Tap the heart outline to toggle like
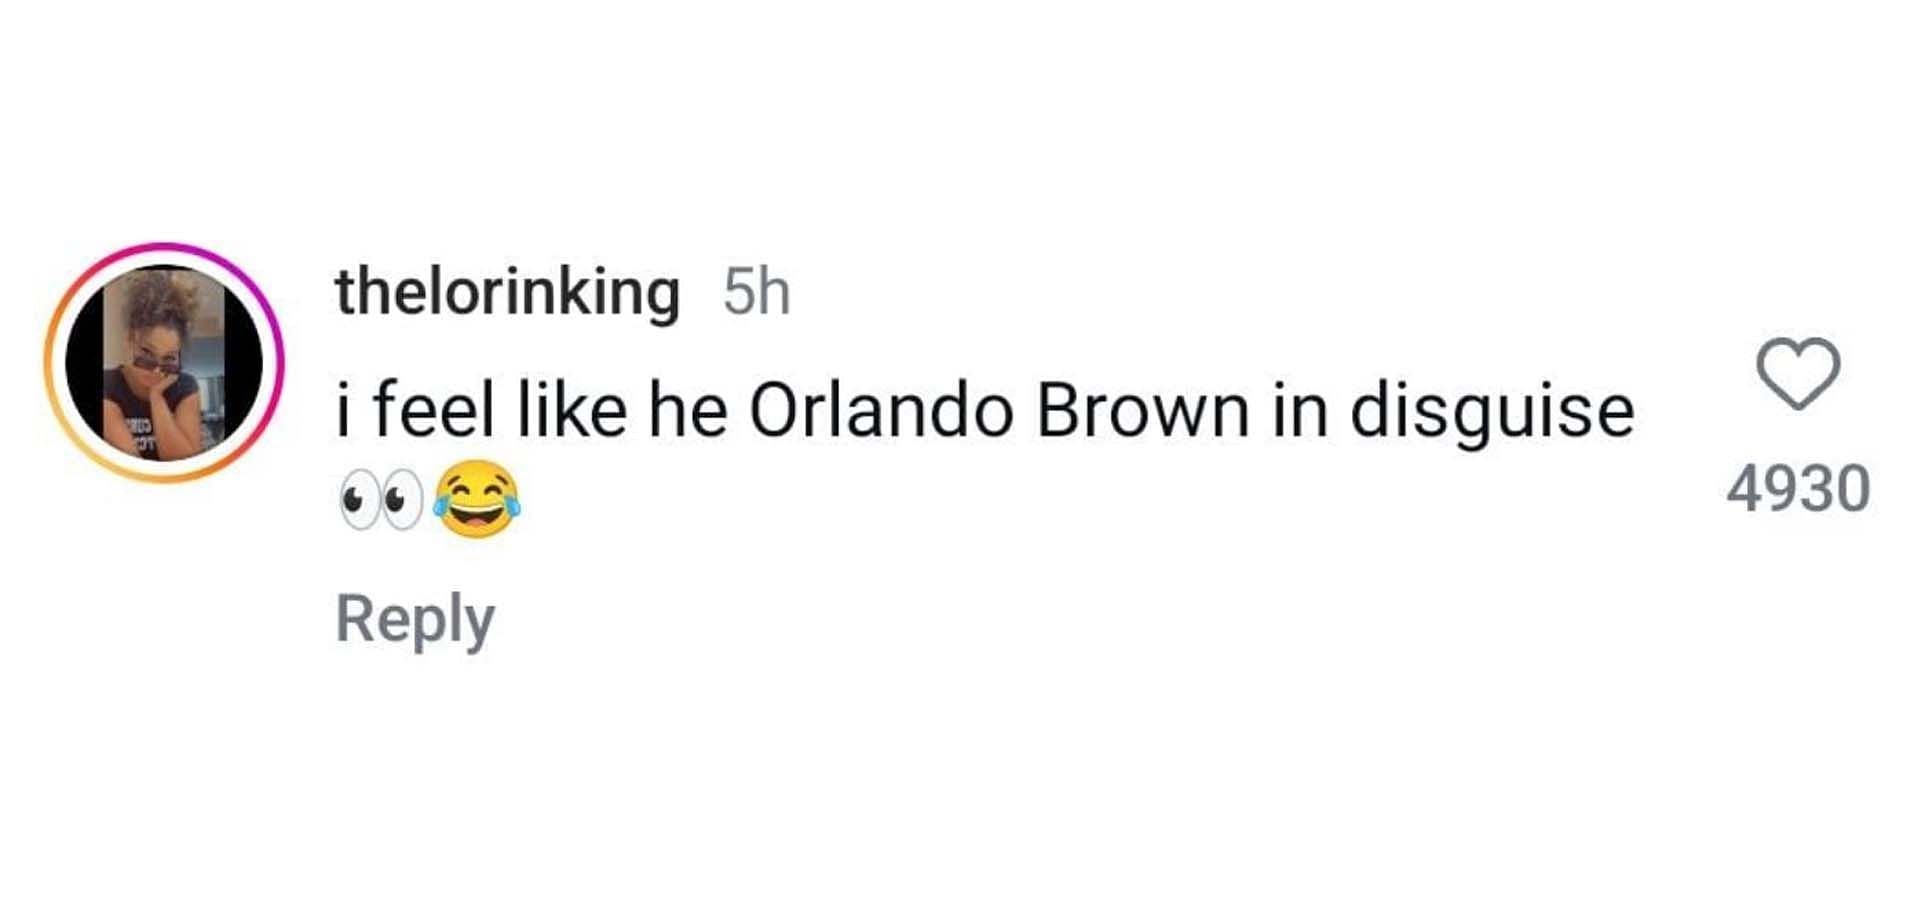1920x900 pixels. coord(1798,374)
